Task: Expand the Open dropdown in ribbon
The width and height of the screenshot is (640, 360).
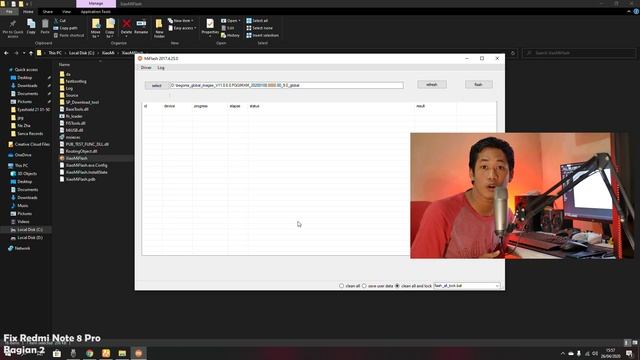Action: (231, 20)
